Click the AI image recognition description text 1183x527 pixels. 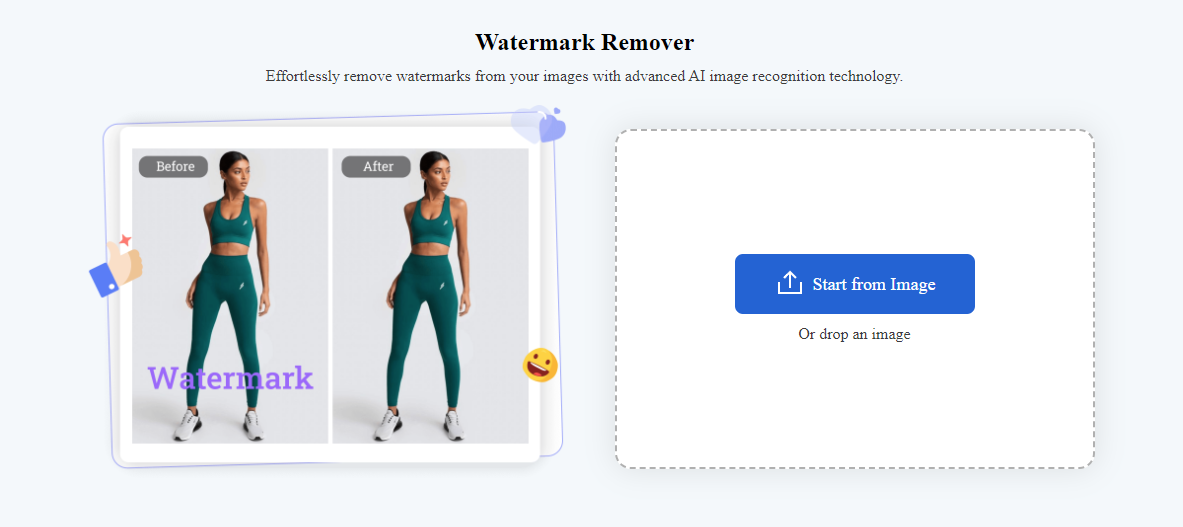(x=585, y=77)
